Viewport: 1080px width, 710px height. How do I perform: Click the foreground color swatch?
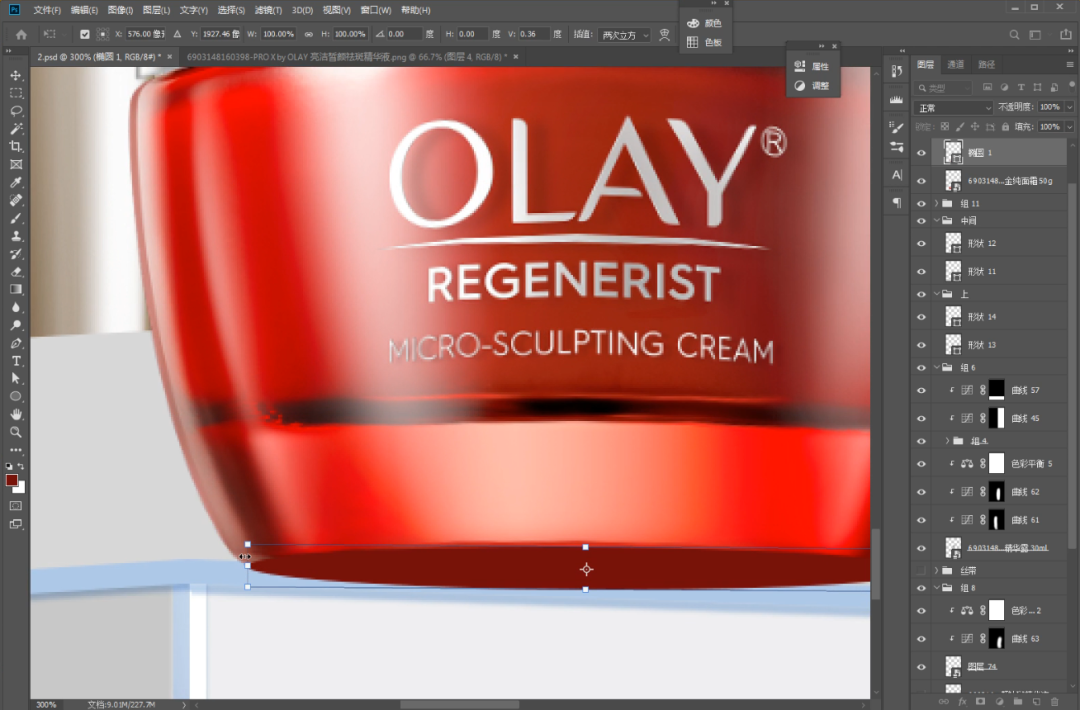pos(12,481)
